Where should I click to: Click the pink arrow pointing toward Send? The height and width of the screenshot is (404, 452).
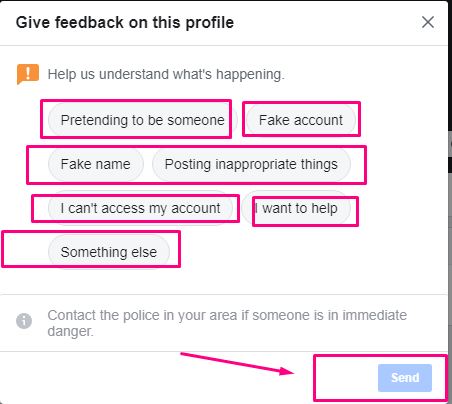click(x=237, y=363)
